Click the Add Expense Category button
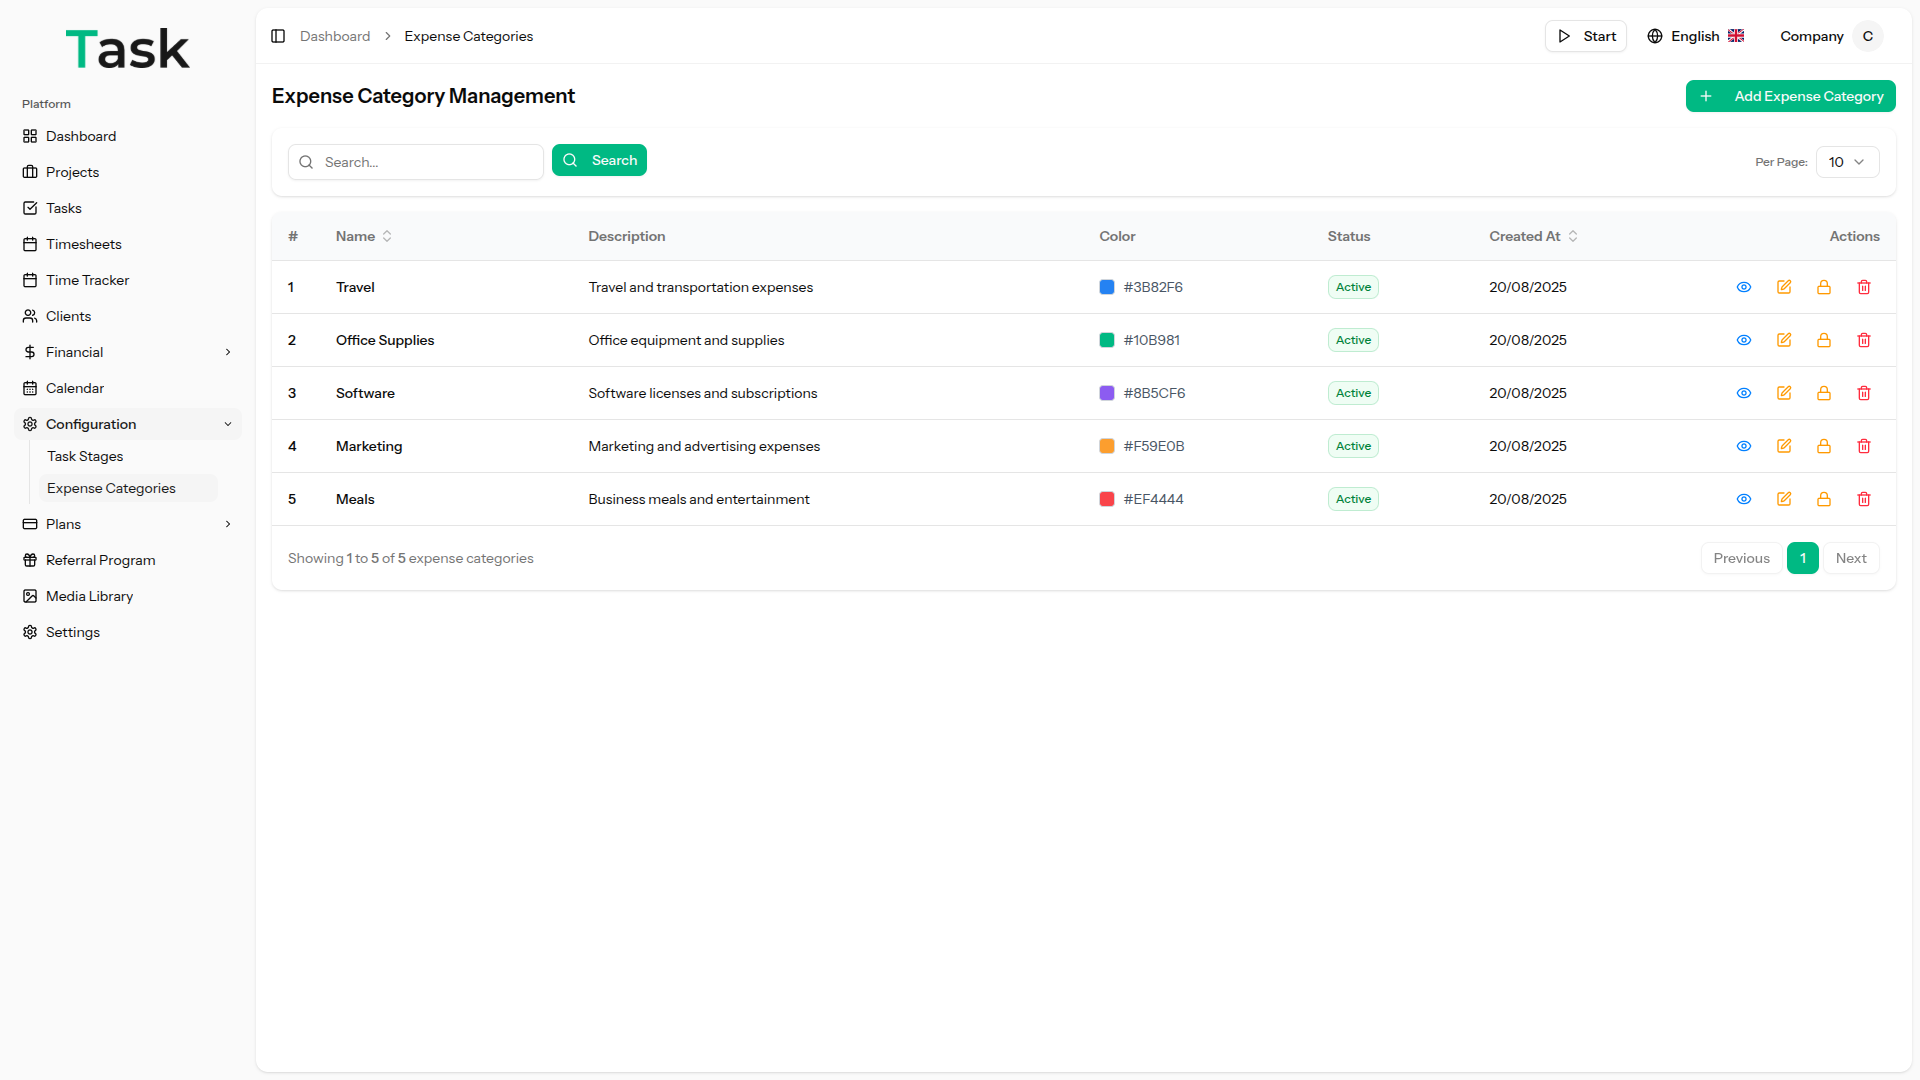 1790,96
